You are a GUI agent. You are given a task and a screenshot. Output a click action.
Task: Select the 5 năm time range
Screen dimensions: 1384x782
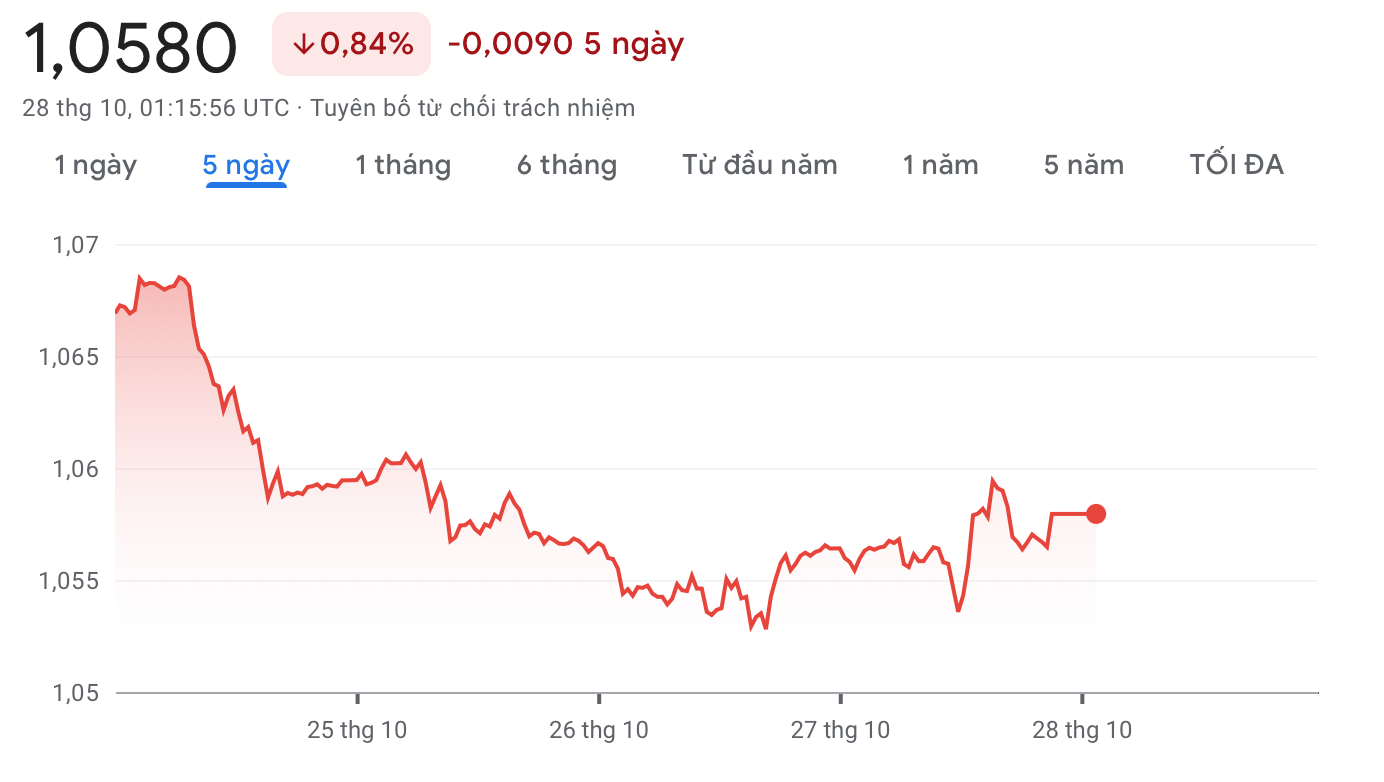(x=1083, y=165)
